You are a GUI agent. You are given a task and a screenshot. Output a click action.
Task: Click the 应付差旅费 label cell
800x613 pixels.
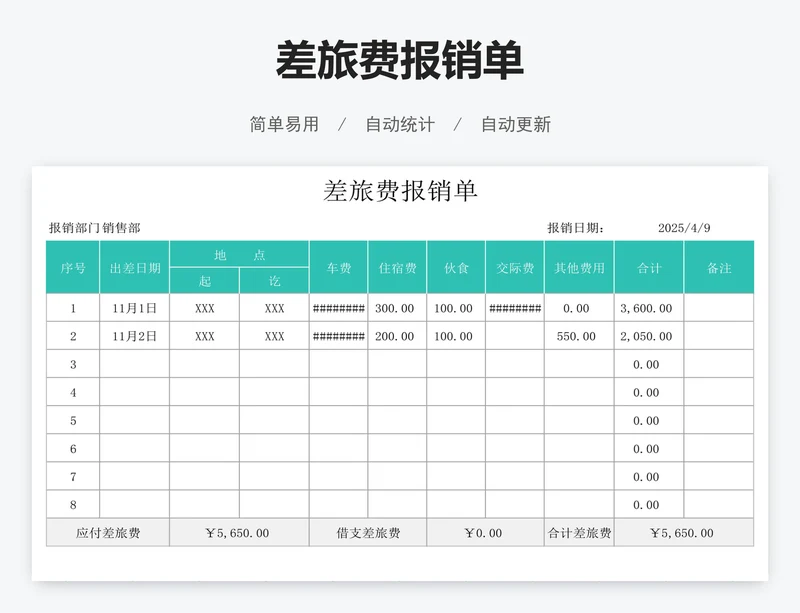coord(108,532)
